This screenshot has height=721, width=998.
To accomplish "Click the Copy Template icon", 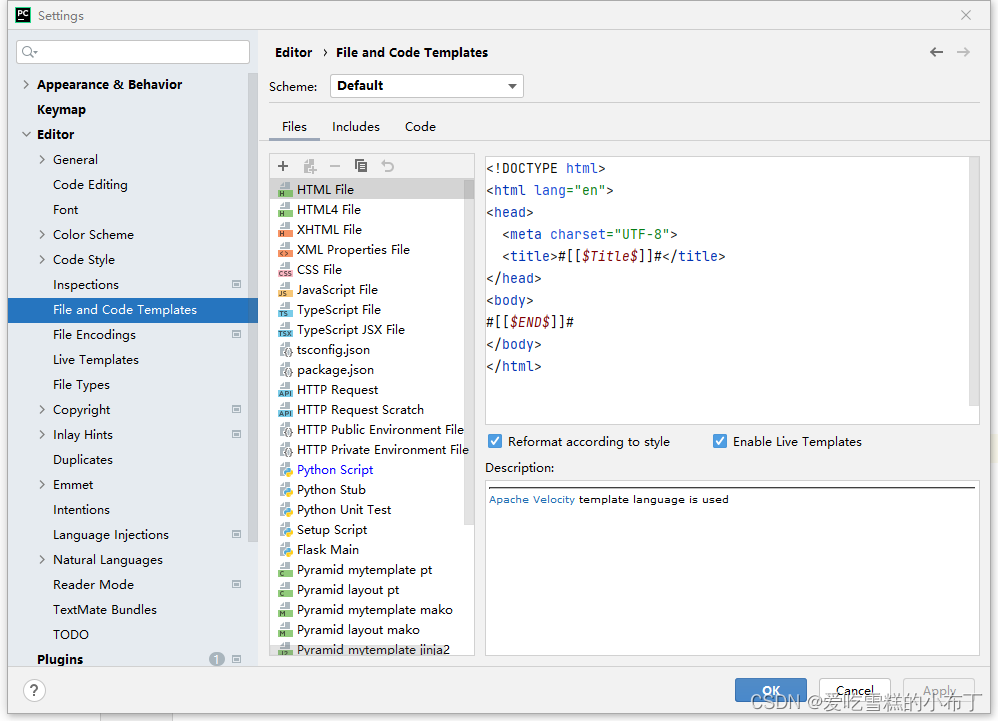I will coord(361,166).
